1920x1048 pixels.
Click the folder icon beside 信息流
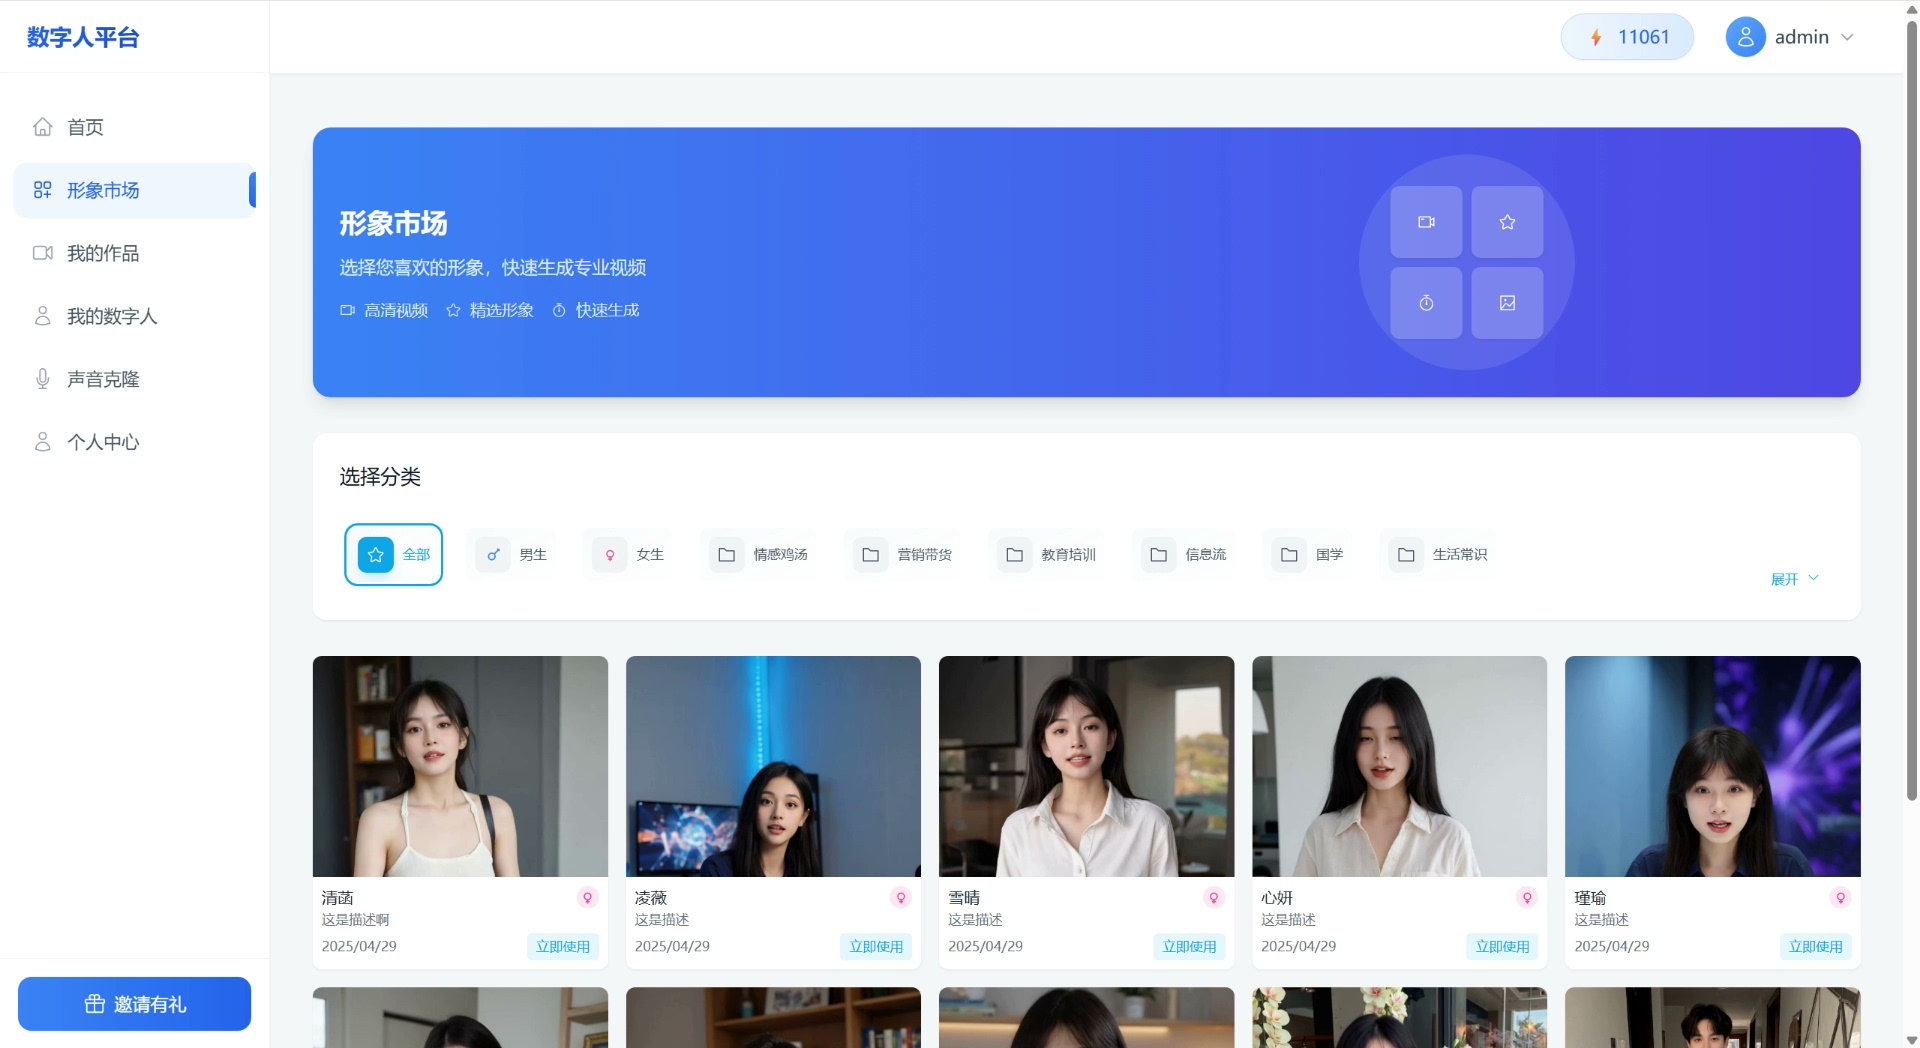[x=1159, y=555]
